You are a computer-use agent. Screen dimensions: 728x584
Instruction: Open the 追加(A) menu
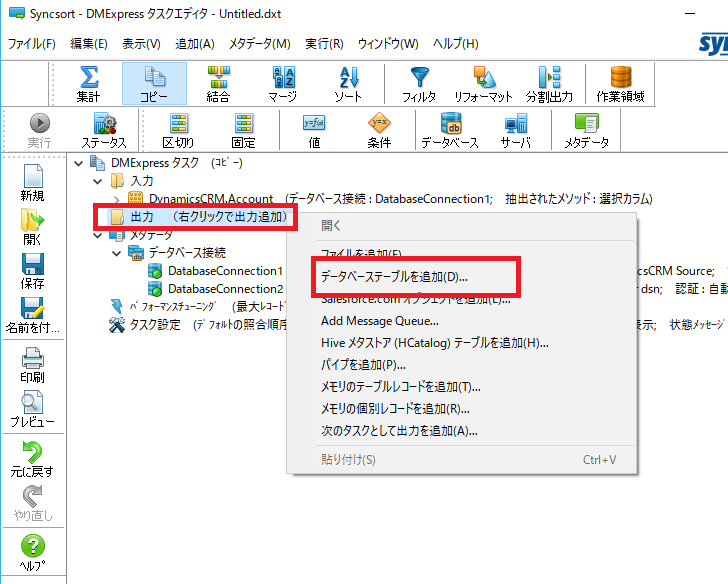(195, 44)
